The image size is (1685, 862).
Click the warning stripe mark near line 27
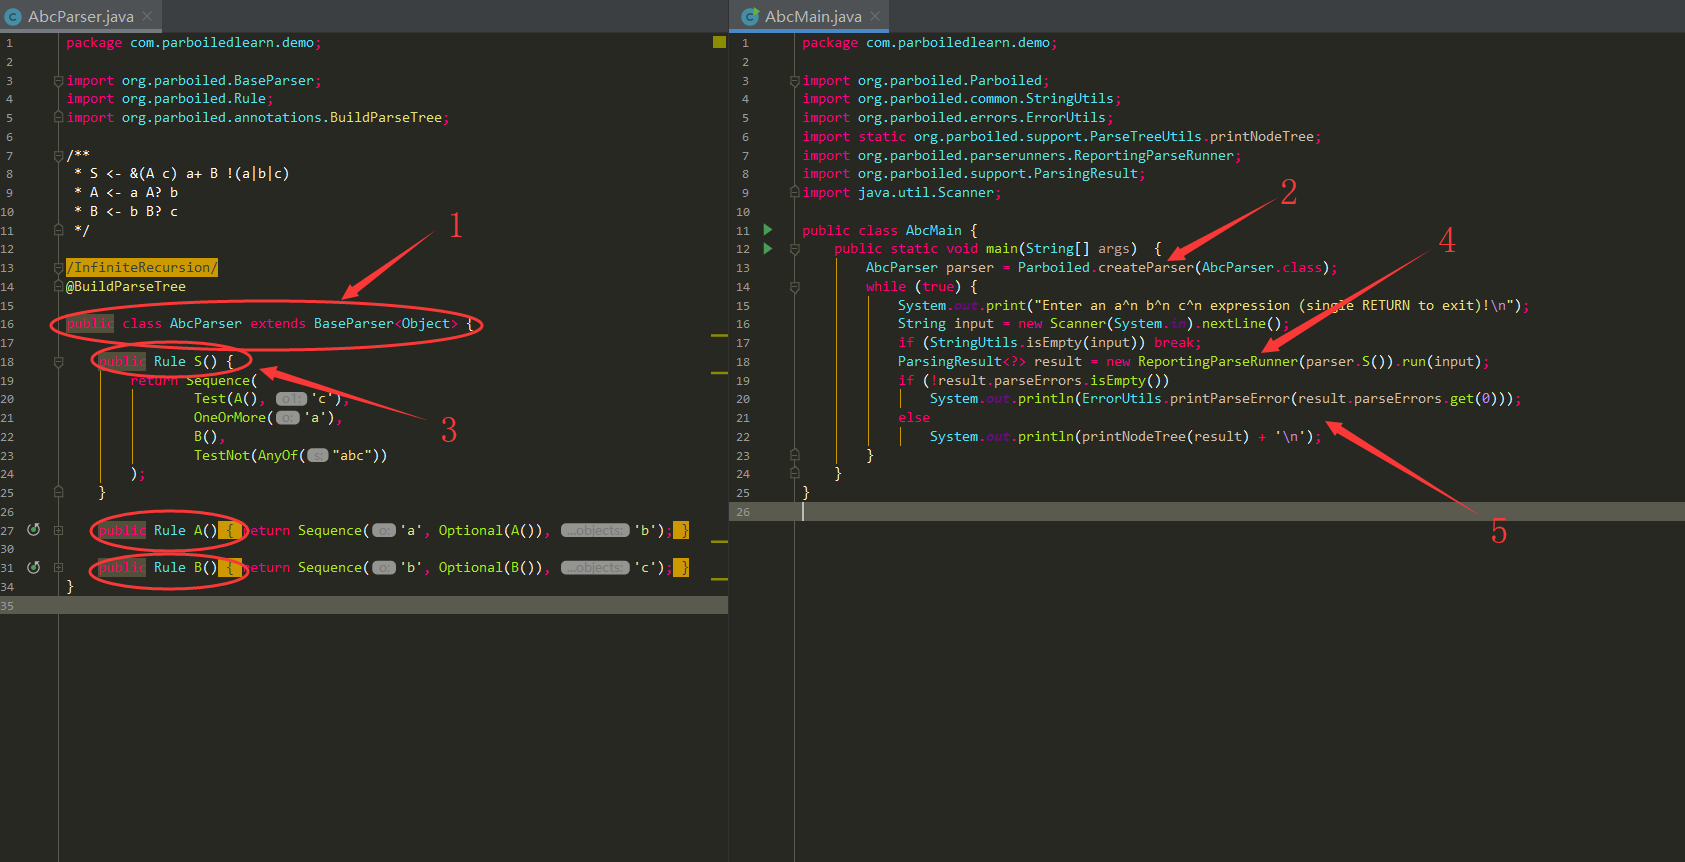tap(719, 541)
